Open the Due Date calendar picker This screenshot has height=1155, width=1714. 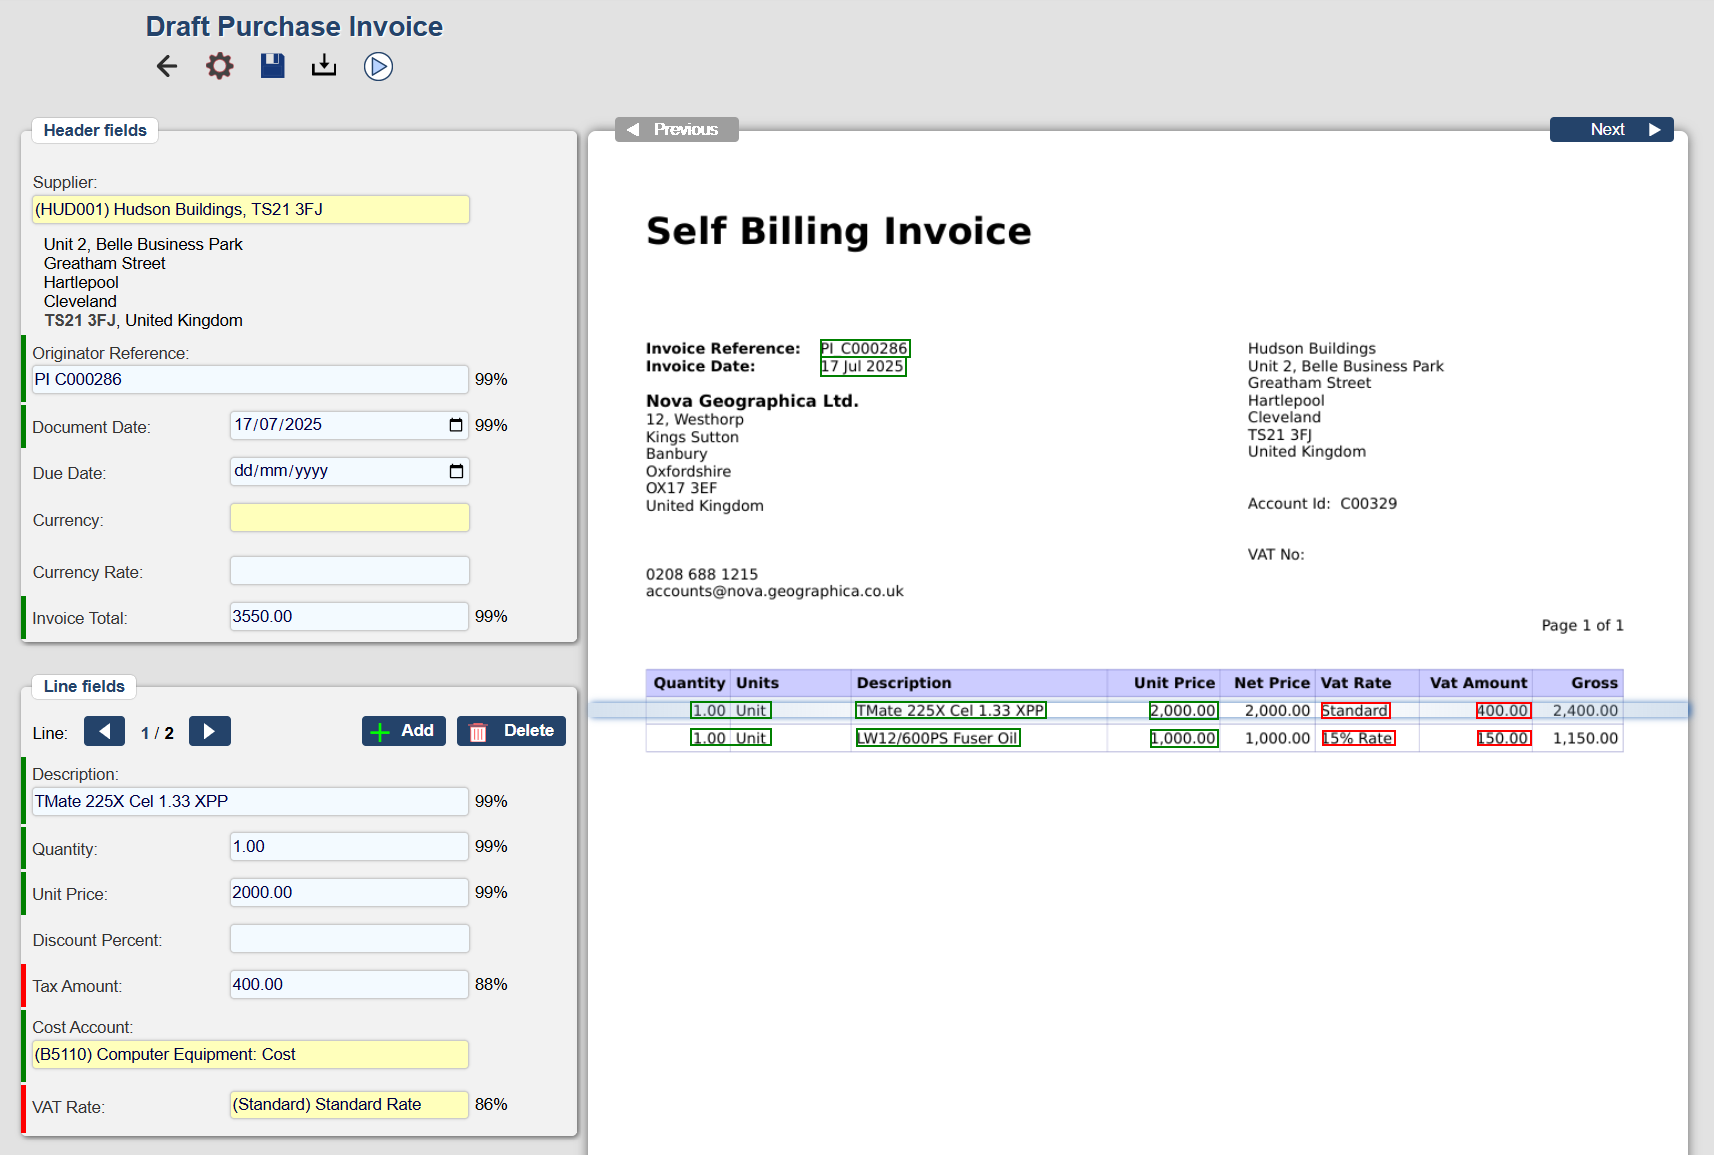(x=456, y=471)
